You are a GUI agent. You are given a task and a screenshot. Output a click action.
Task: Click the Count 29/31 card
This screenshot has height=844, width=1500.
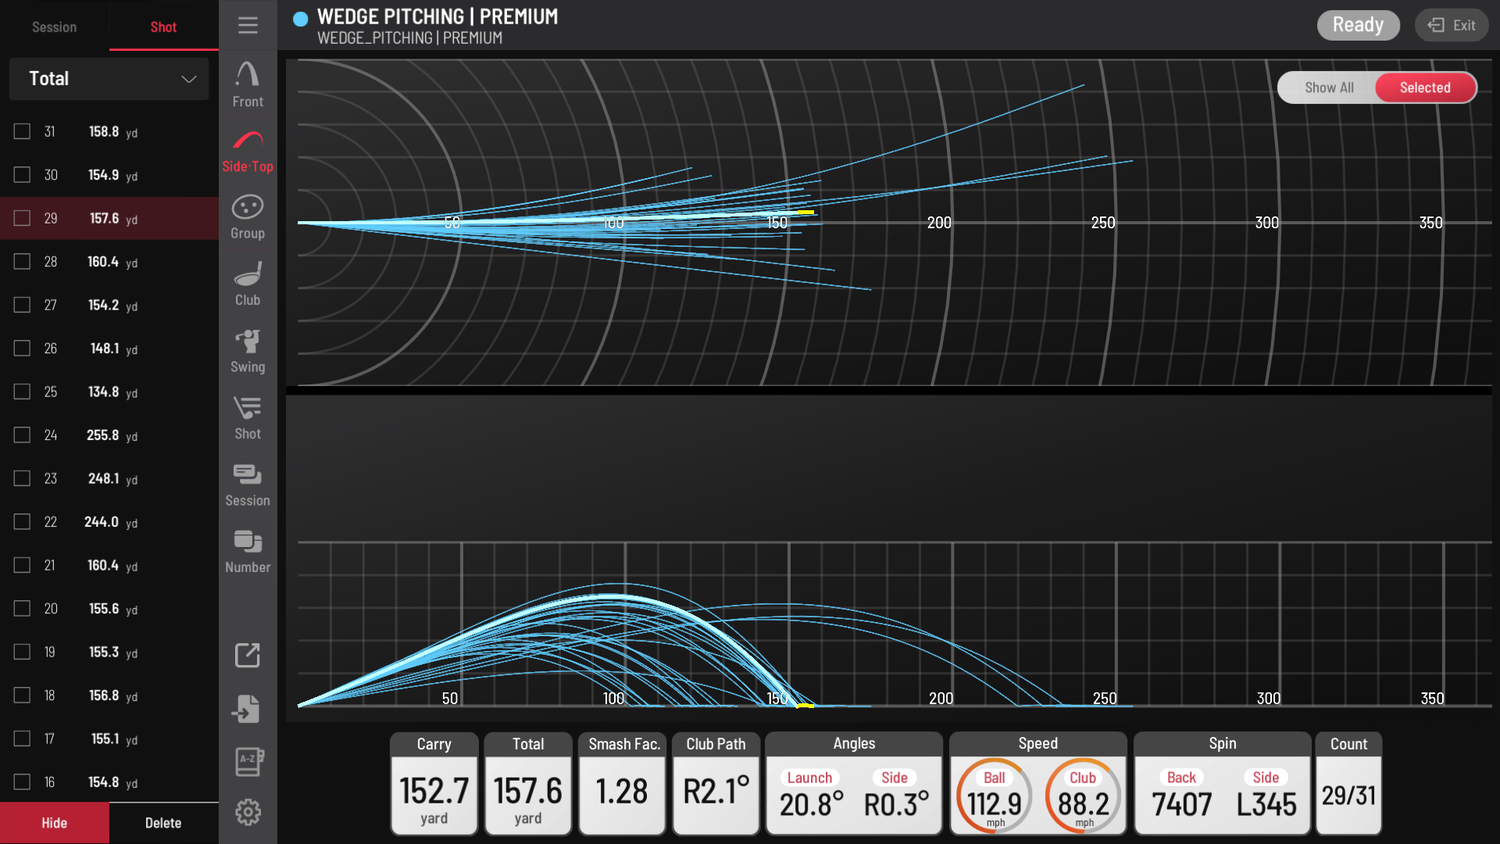click(x=1349, y=784)
